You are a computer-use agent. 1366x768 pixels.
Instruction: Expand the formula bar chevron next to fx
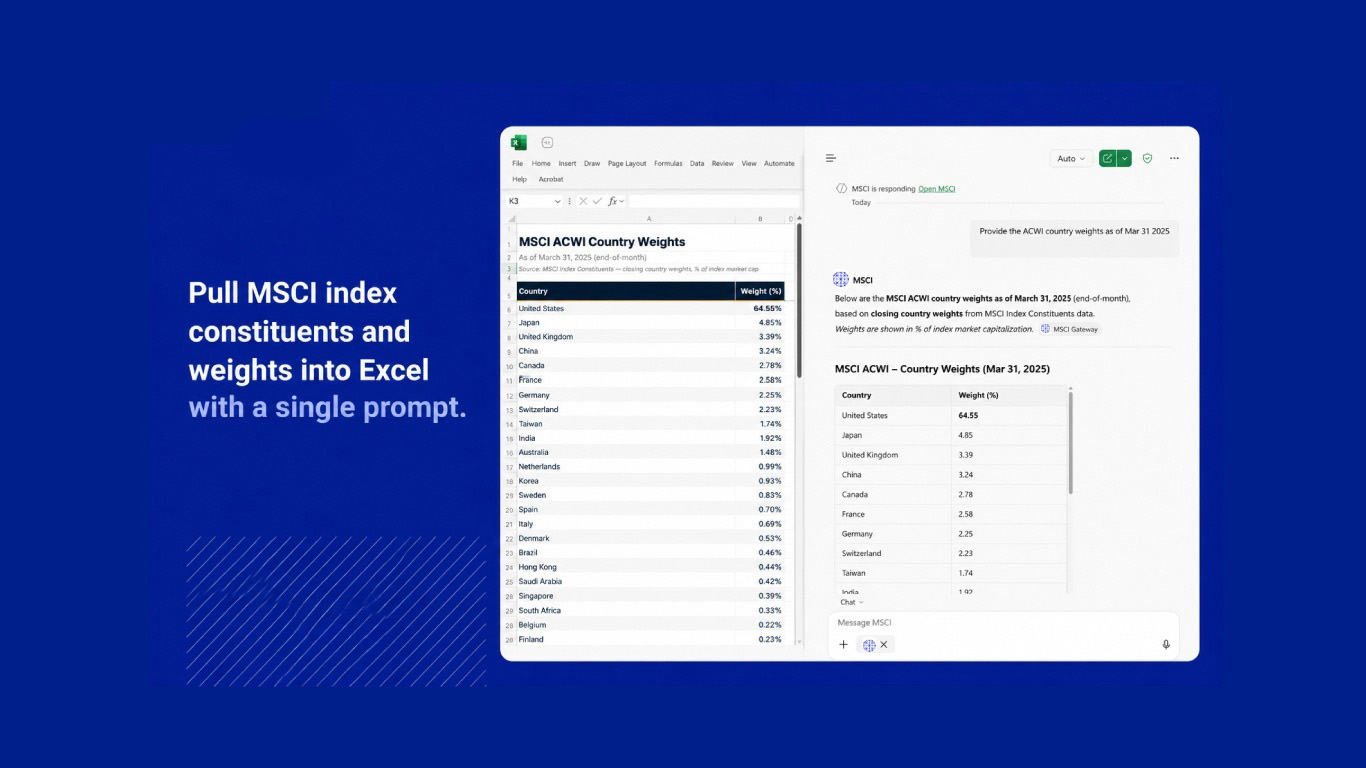pyautogui.click(x=622, y=201)
